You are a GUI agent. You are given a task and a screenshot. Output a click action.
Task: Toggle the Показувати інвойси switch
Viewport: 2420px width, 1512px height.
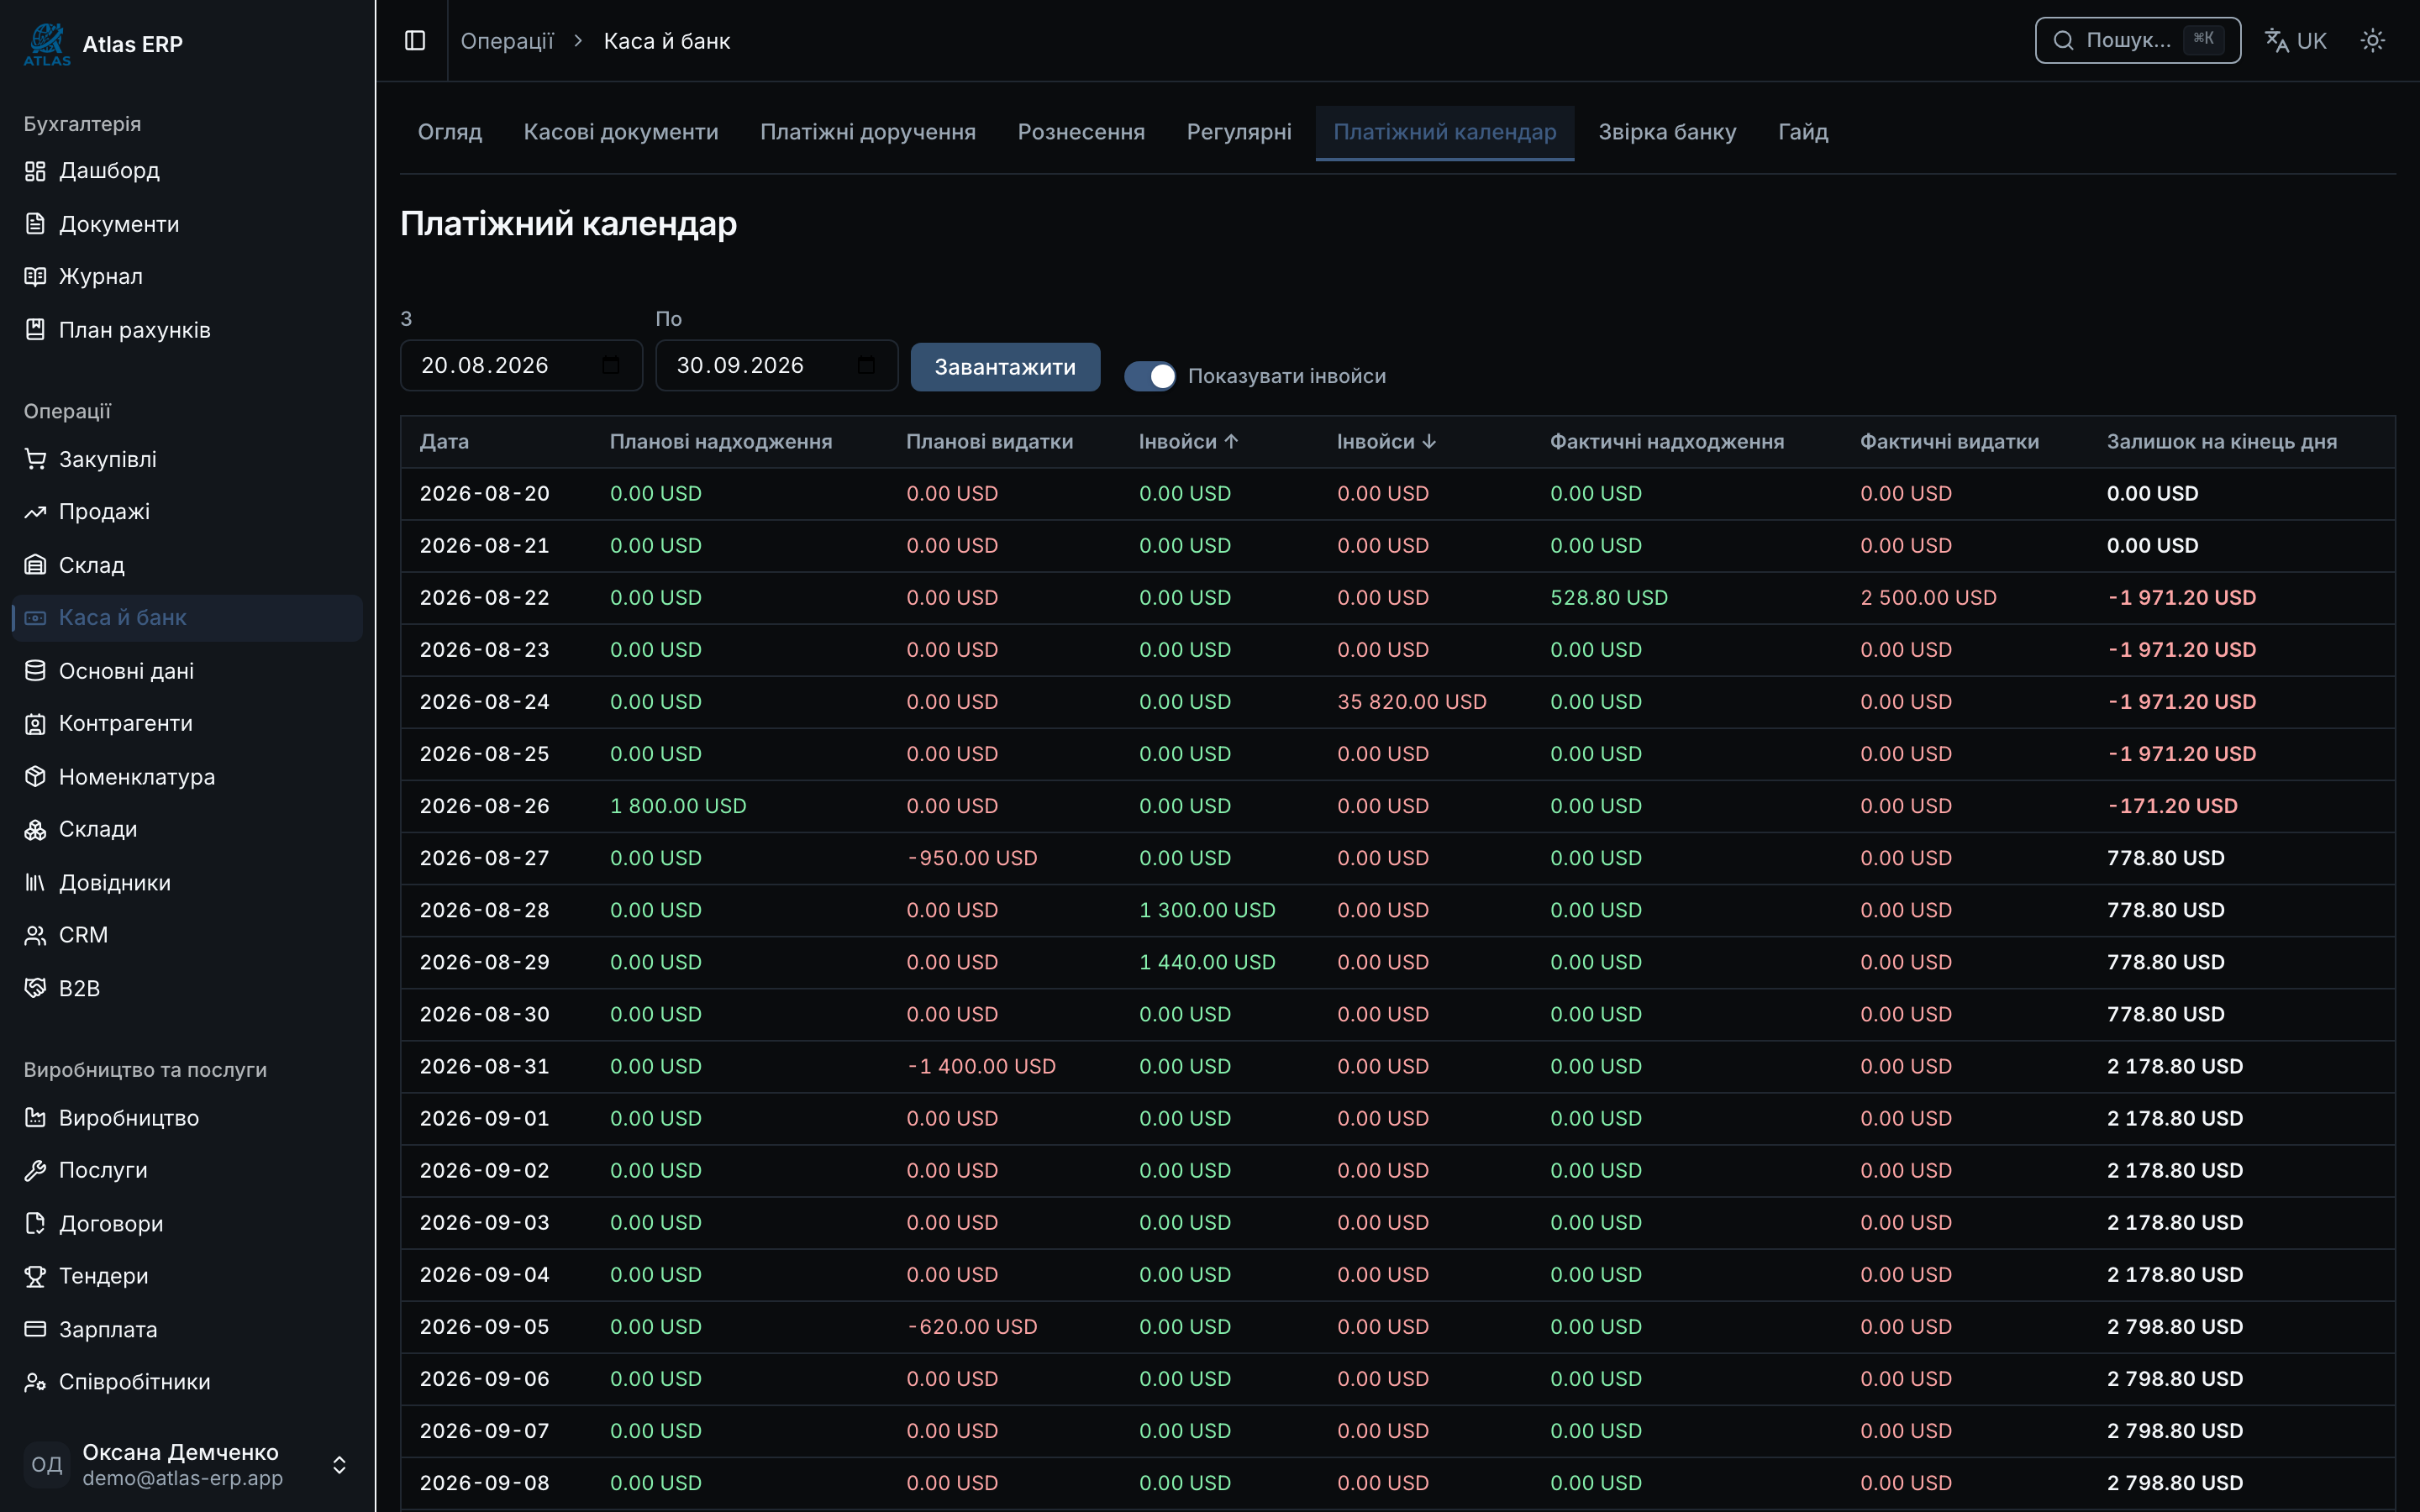1150,376
